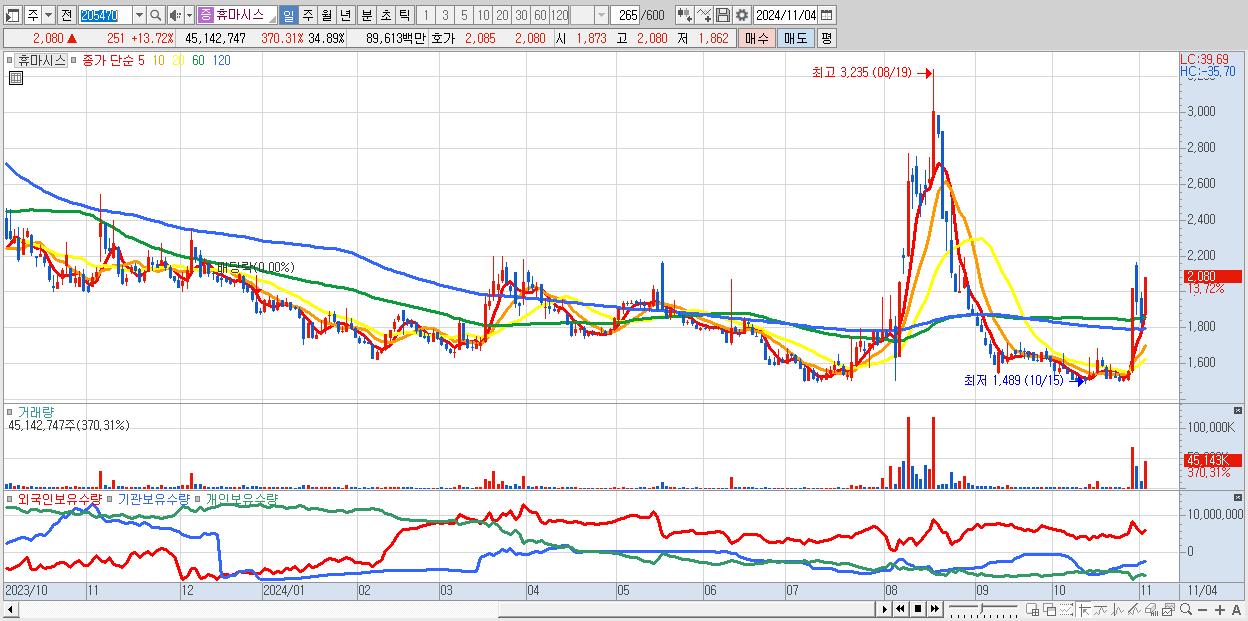The width and height of the screenshot is (1248, 621).
Task: Click the 휴마시스 chart legend label
Action: tap(42, 60)
